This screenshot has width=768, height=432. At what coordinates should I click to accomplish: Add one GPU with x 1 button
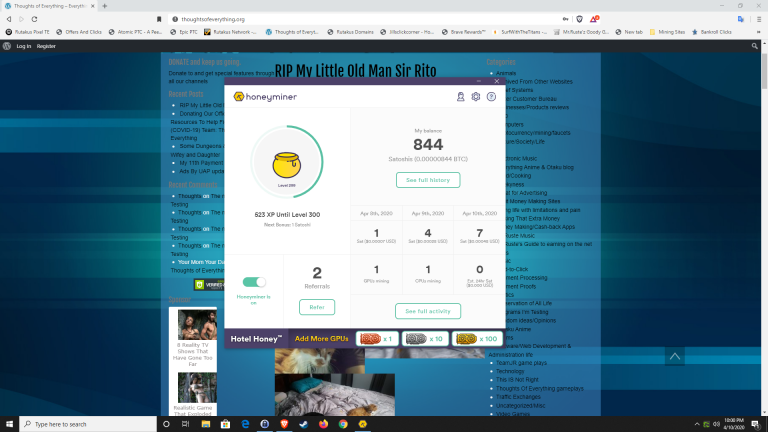tap(377, 338)
